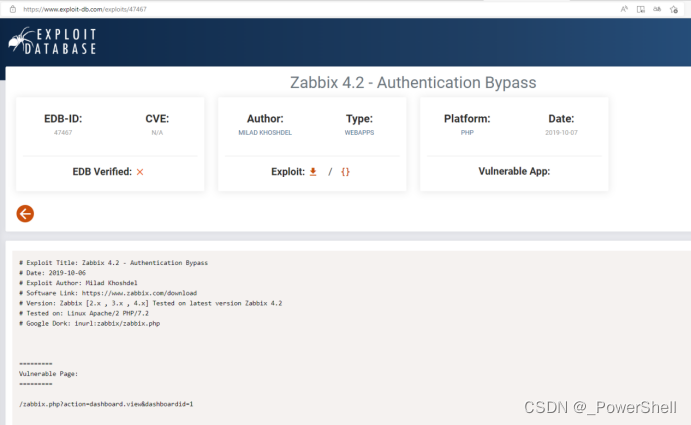
Task: Click the CVE value N/A
Action: pos(157,132)
